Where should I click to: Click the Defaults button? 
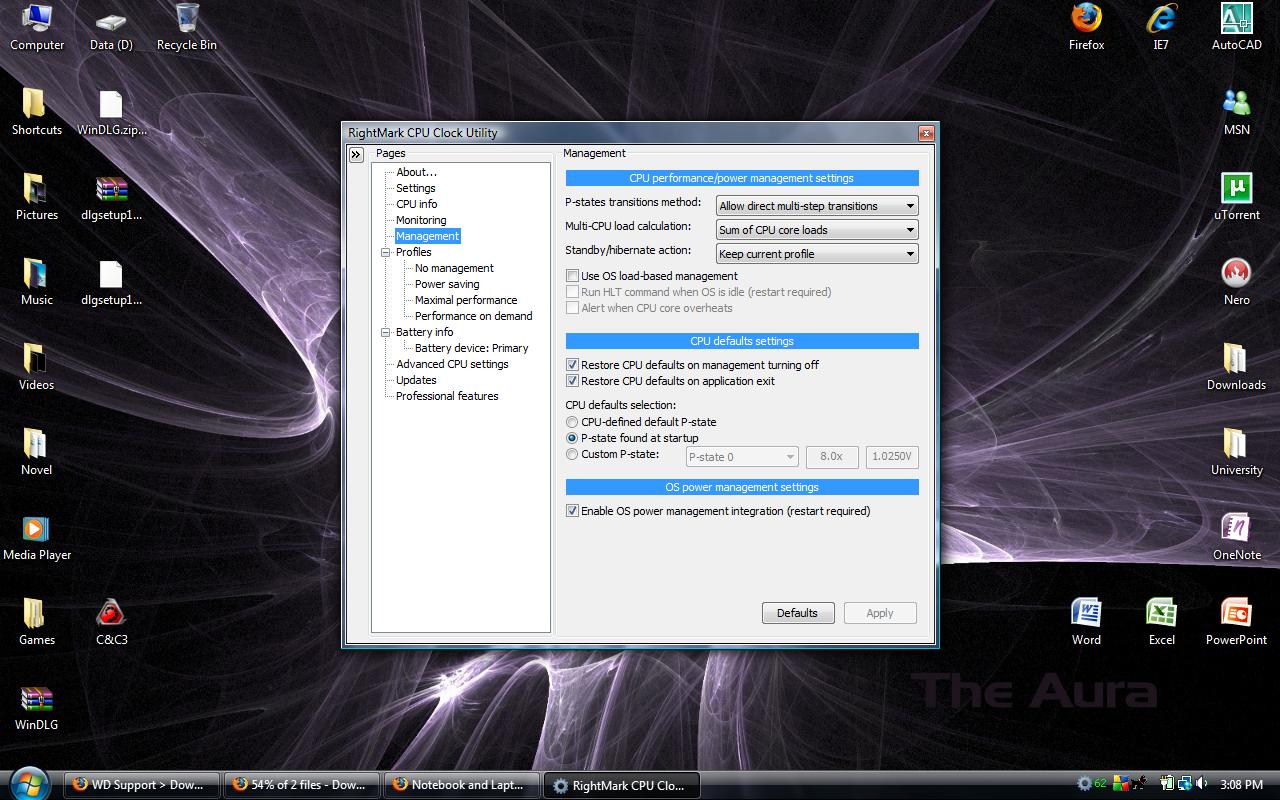pos(797,613)
